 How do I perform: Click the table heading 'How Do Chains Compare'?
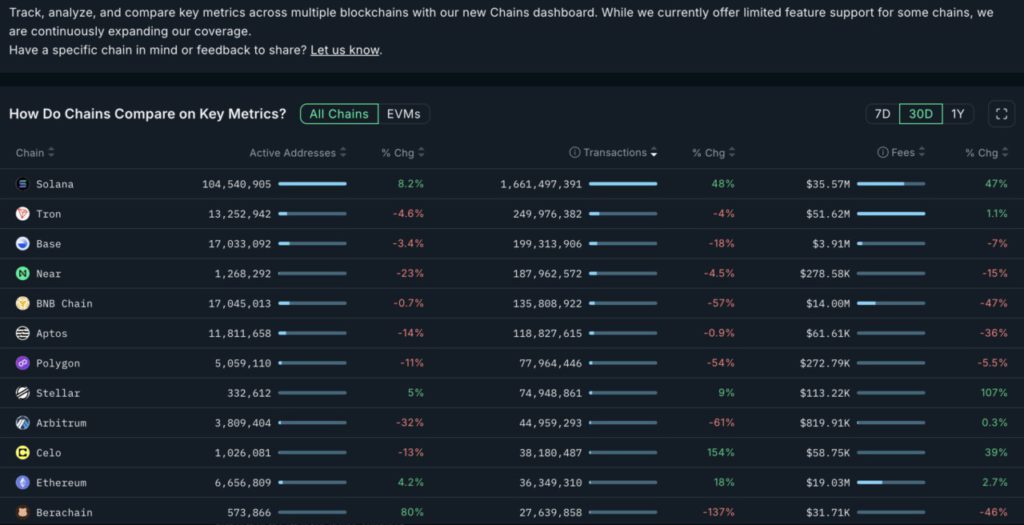click(148, 114)
